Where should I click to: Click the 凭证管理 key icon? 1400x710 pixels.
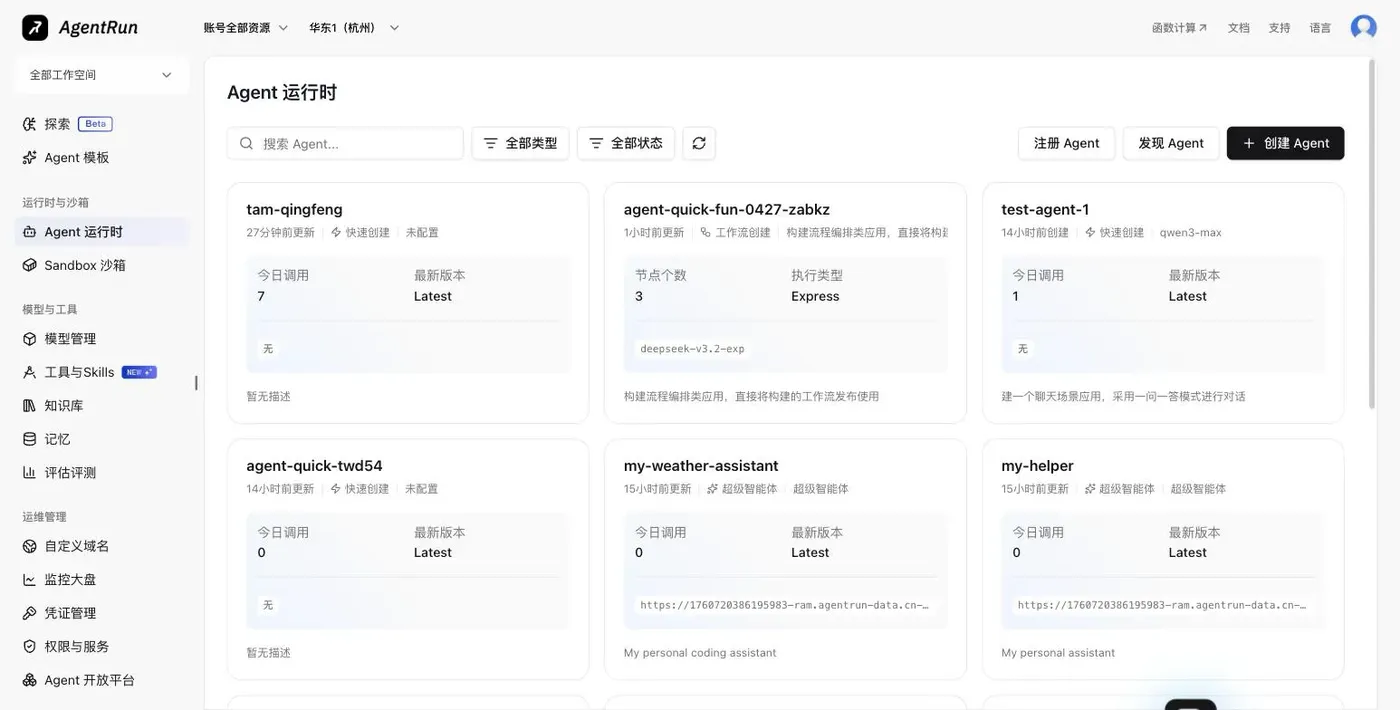coord(30,613)
